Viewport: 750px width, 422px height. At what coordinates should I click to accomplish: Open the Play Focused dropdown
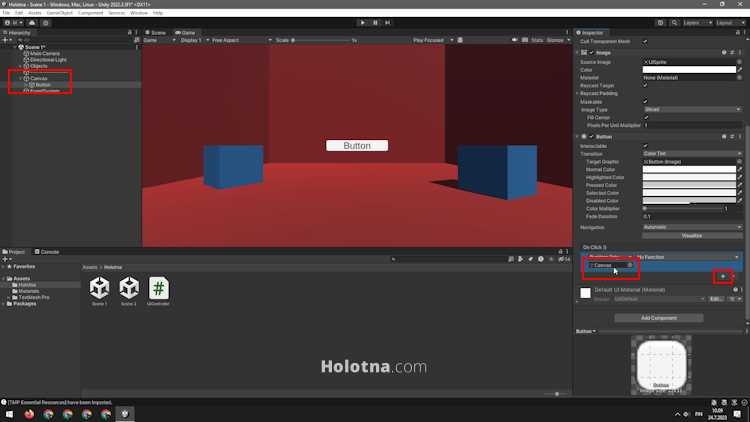pyautogui.click(x=432, y=40)
